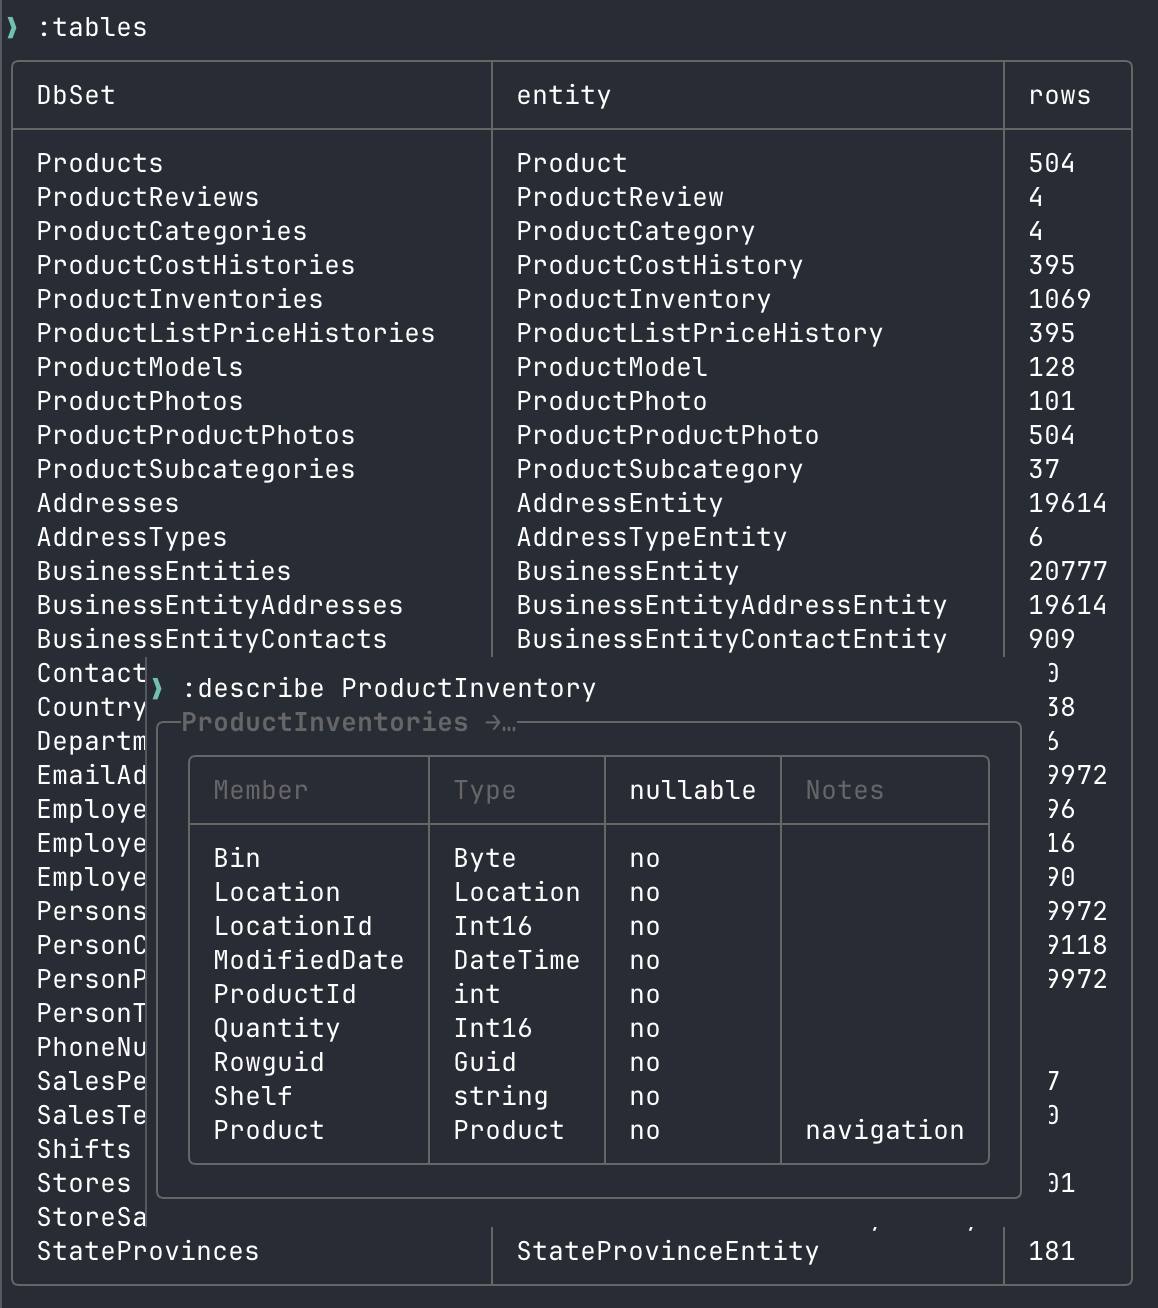1158x1308 pixels.
Task: Select ProductProductPhotos in DbSet column
Action: [196, 435]
